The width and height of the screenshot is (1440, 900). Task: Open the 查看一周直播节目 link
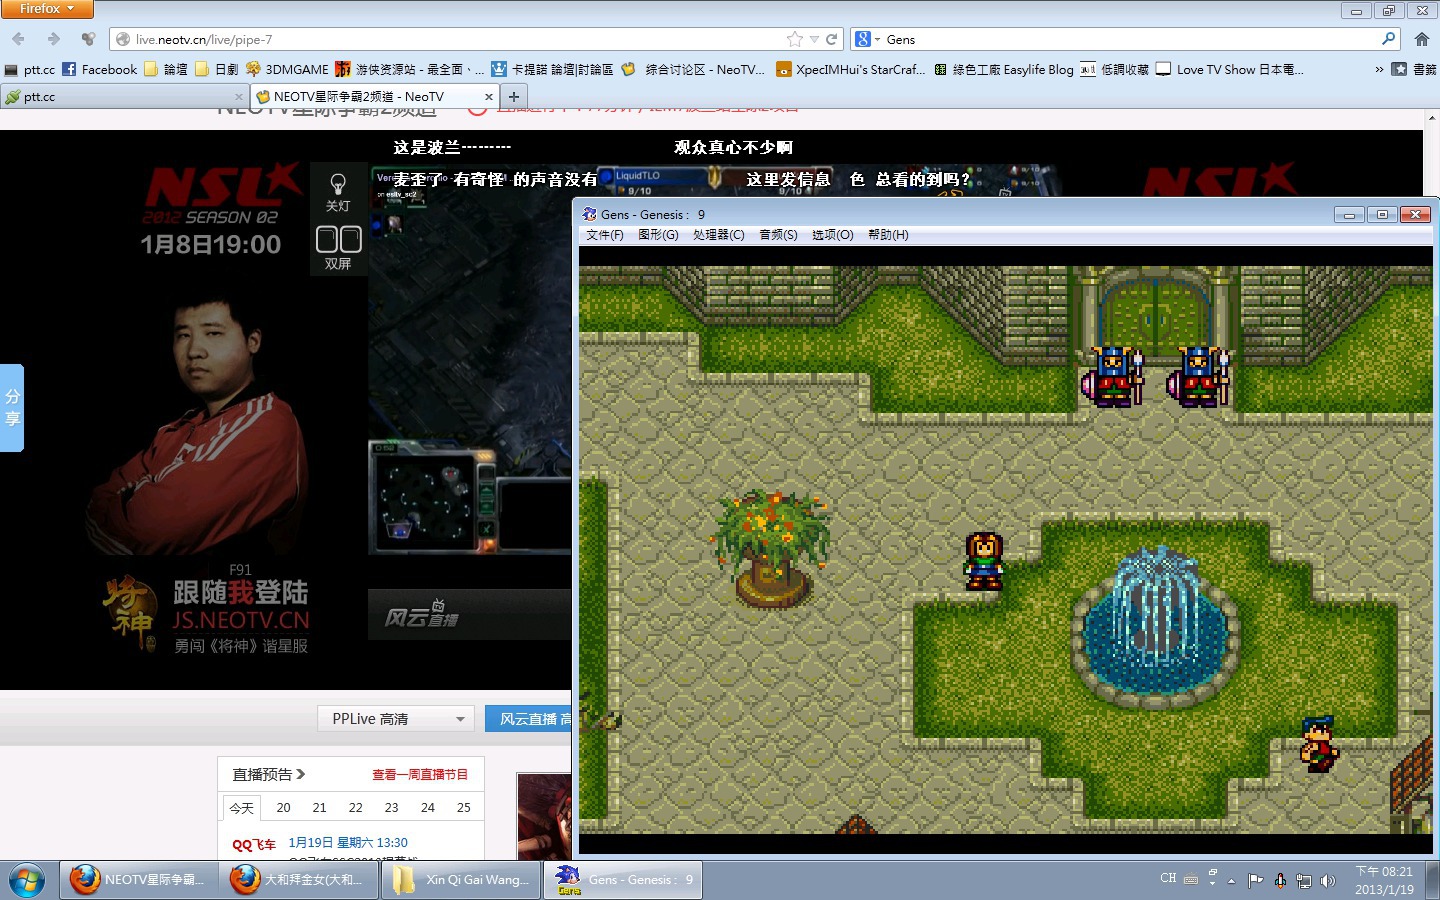click(x=420, y=774)
